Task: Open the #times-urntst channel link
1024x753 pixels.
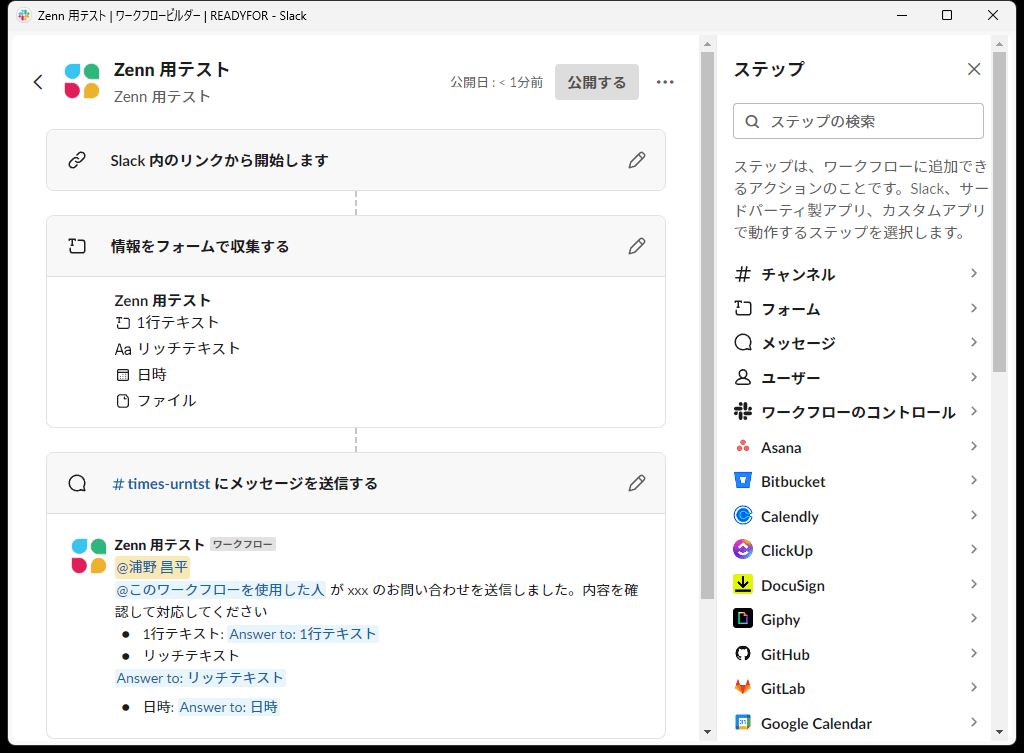Action: [x=161, y=483]
